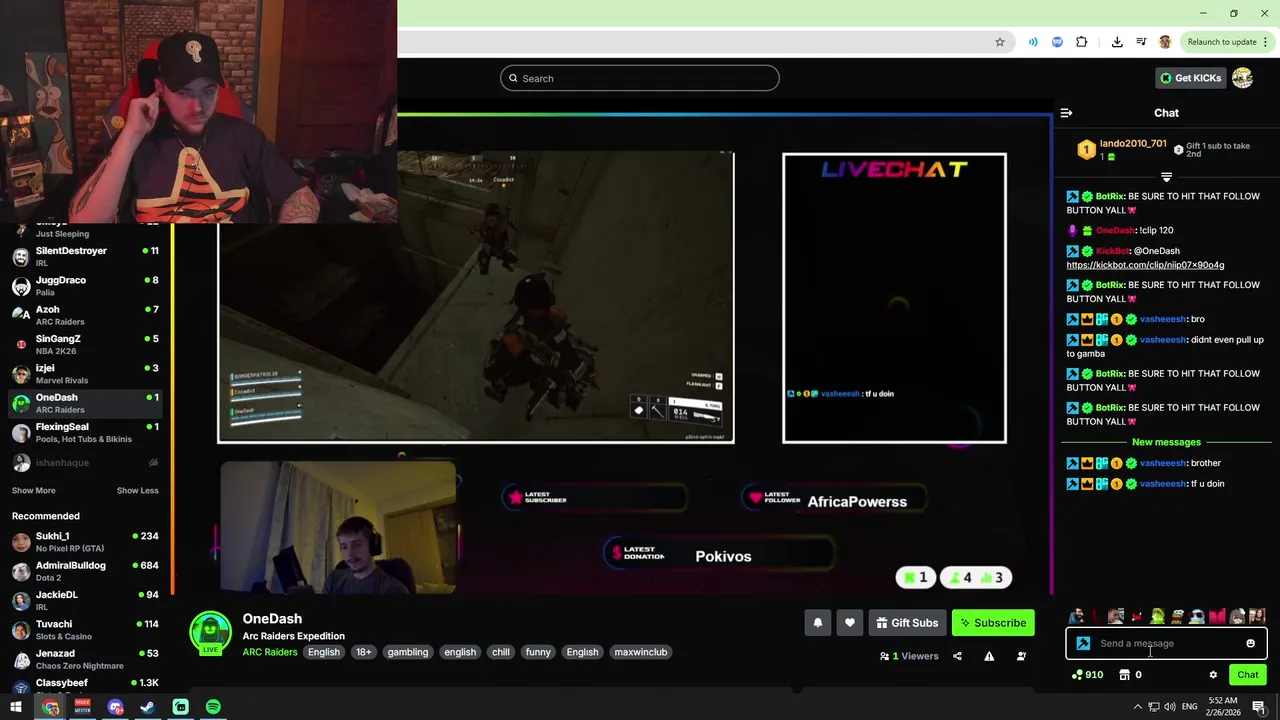
Task: Click Show Less in sidebar
Action: (137, 491)
